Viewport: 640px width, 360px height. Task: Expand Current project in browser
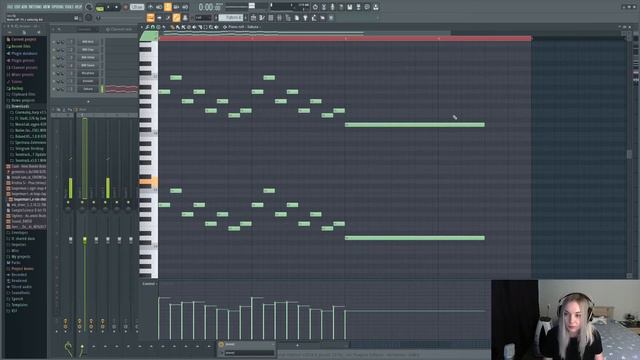[23, 39]
